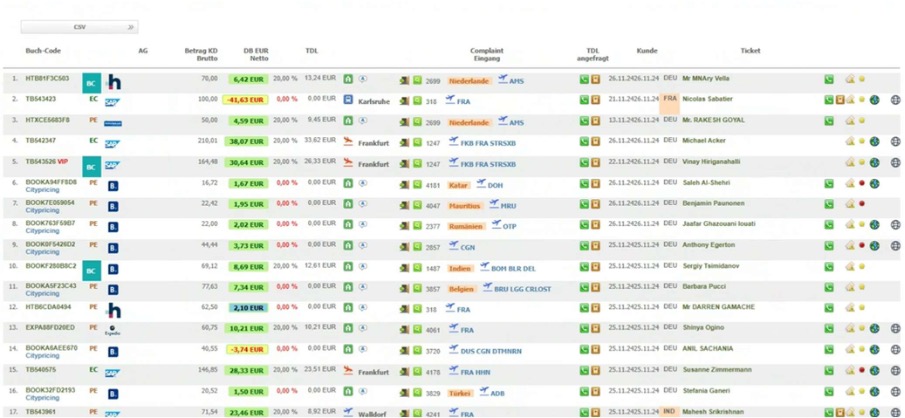Click the Rumänien country tag
905x418 pixels.
466,227
